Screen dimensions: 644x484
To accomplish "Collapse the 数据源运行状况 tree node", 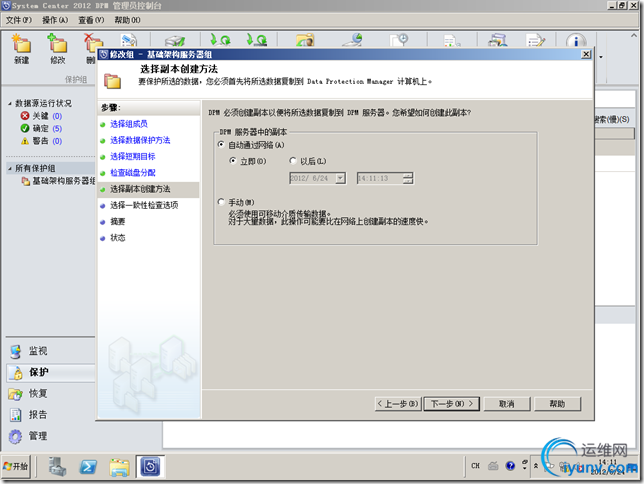I will (x=10, y=104).
